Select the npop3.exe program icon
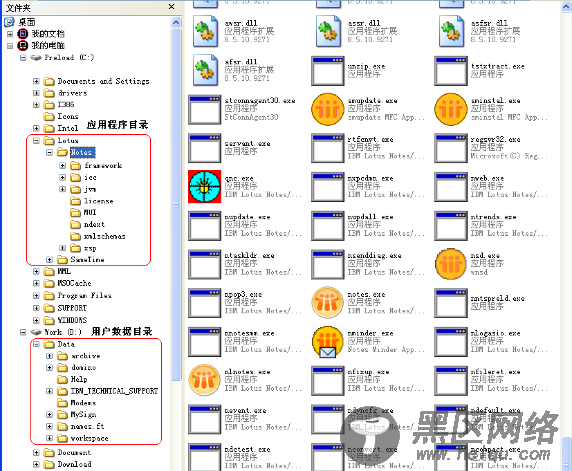 point(204,304)
